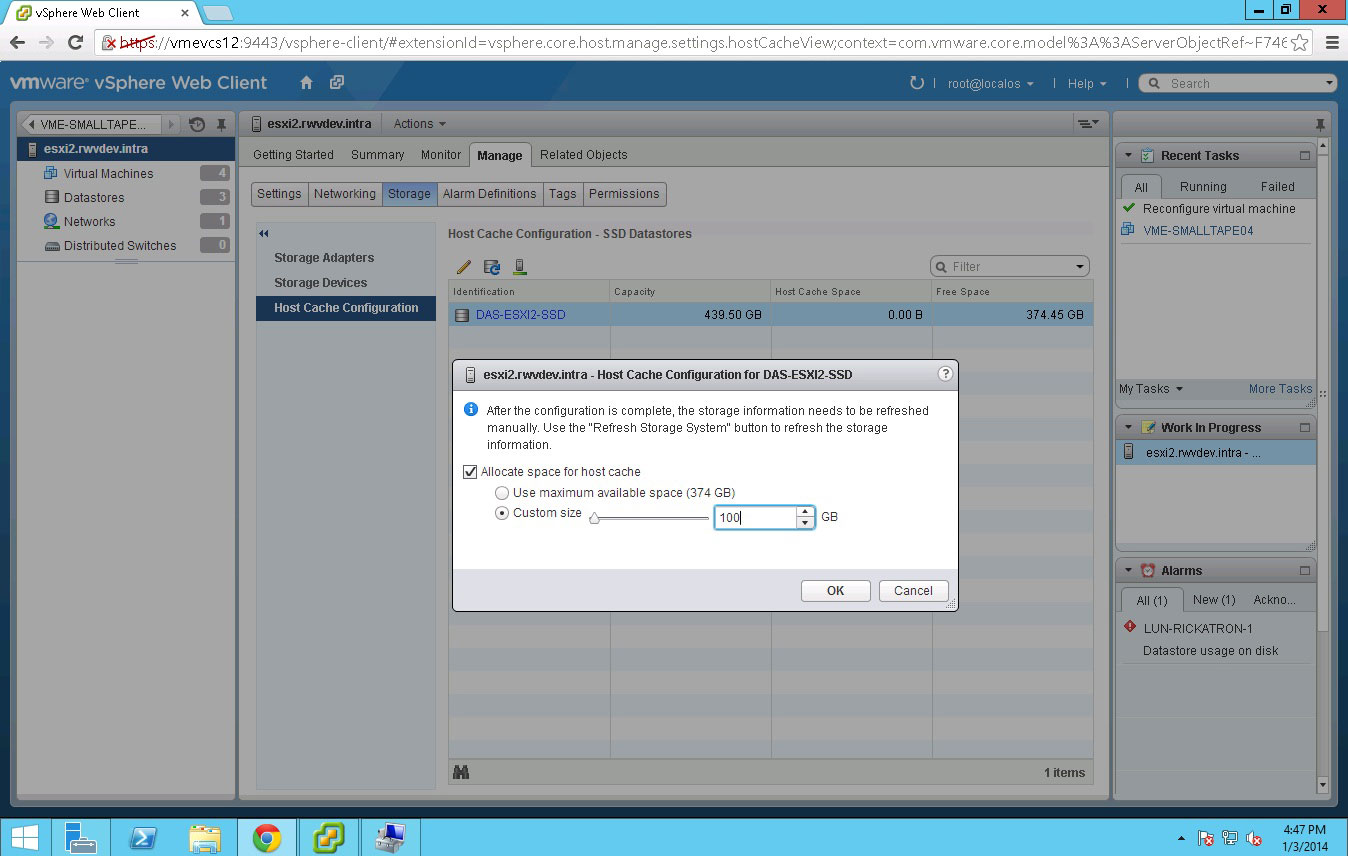The height and width of the screenshot is (856, 1348).
Task: Show Failed tasks tab
Action: (x=1277, y=187)
